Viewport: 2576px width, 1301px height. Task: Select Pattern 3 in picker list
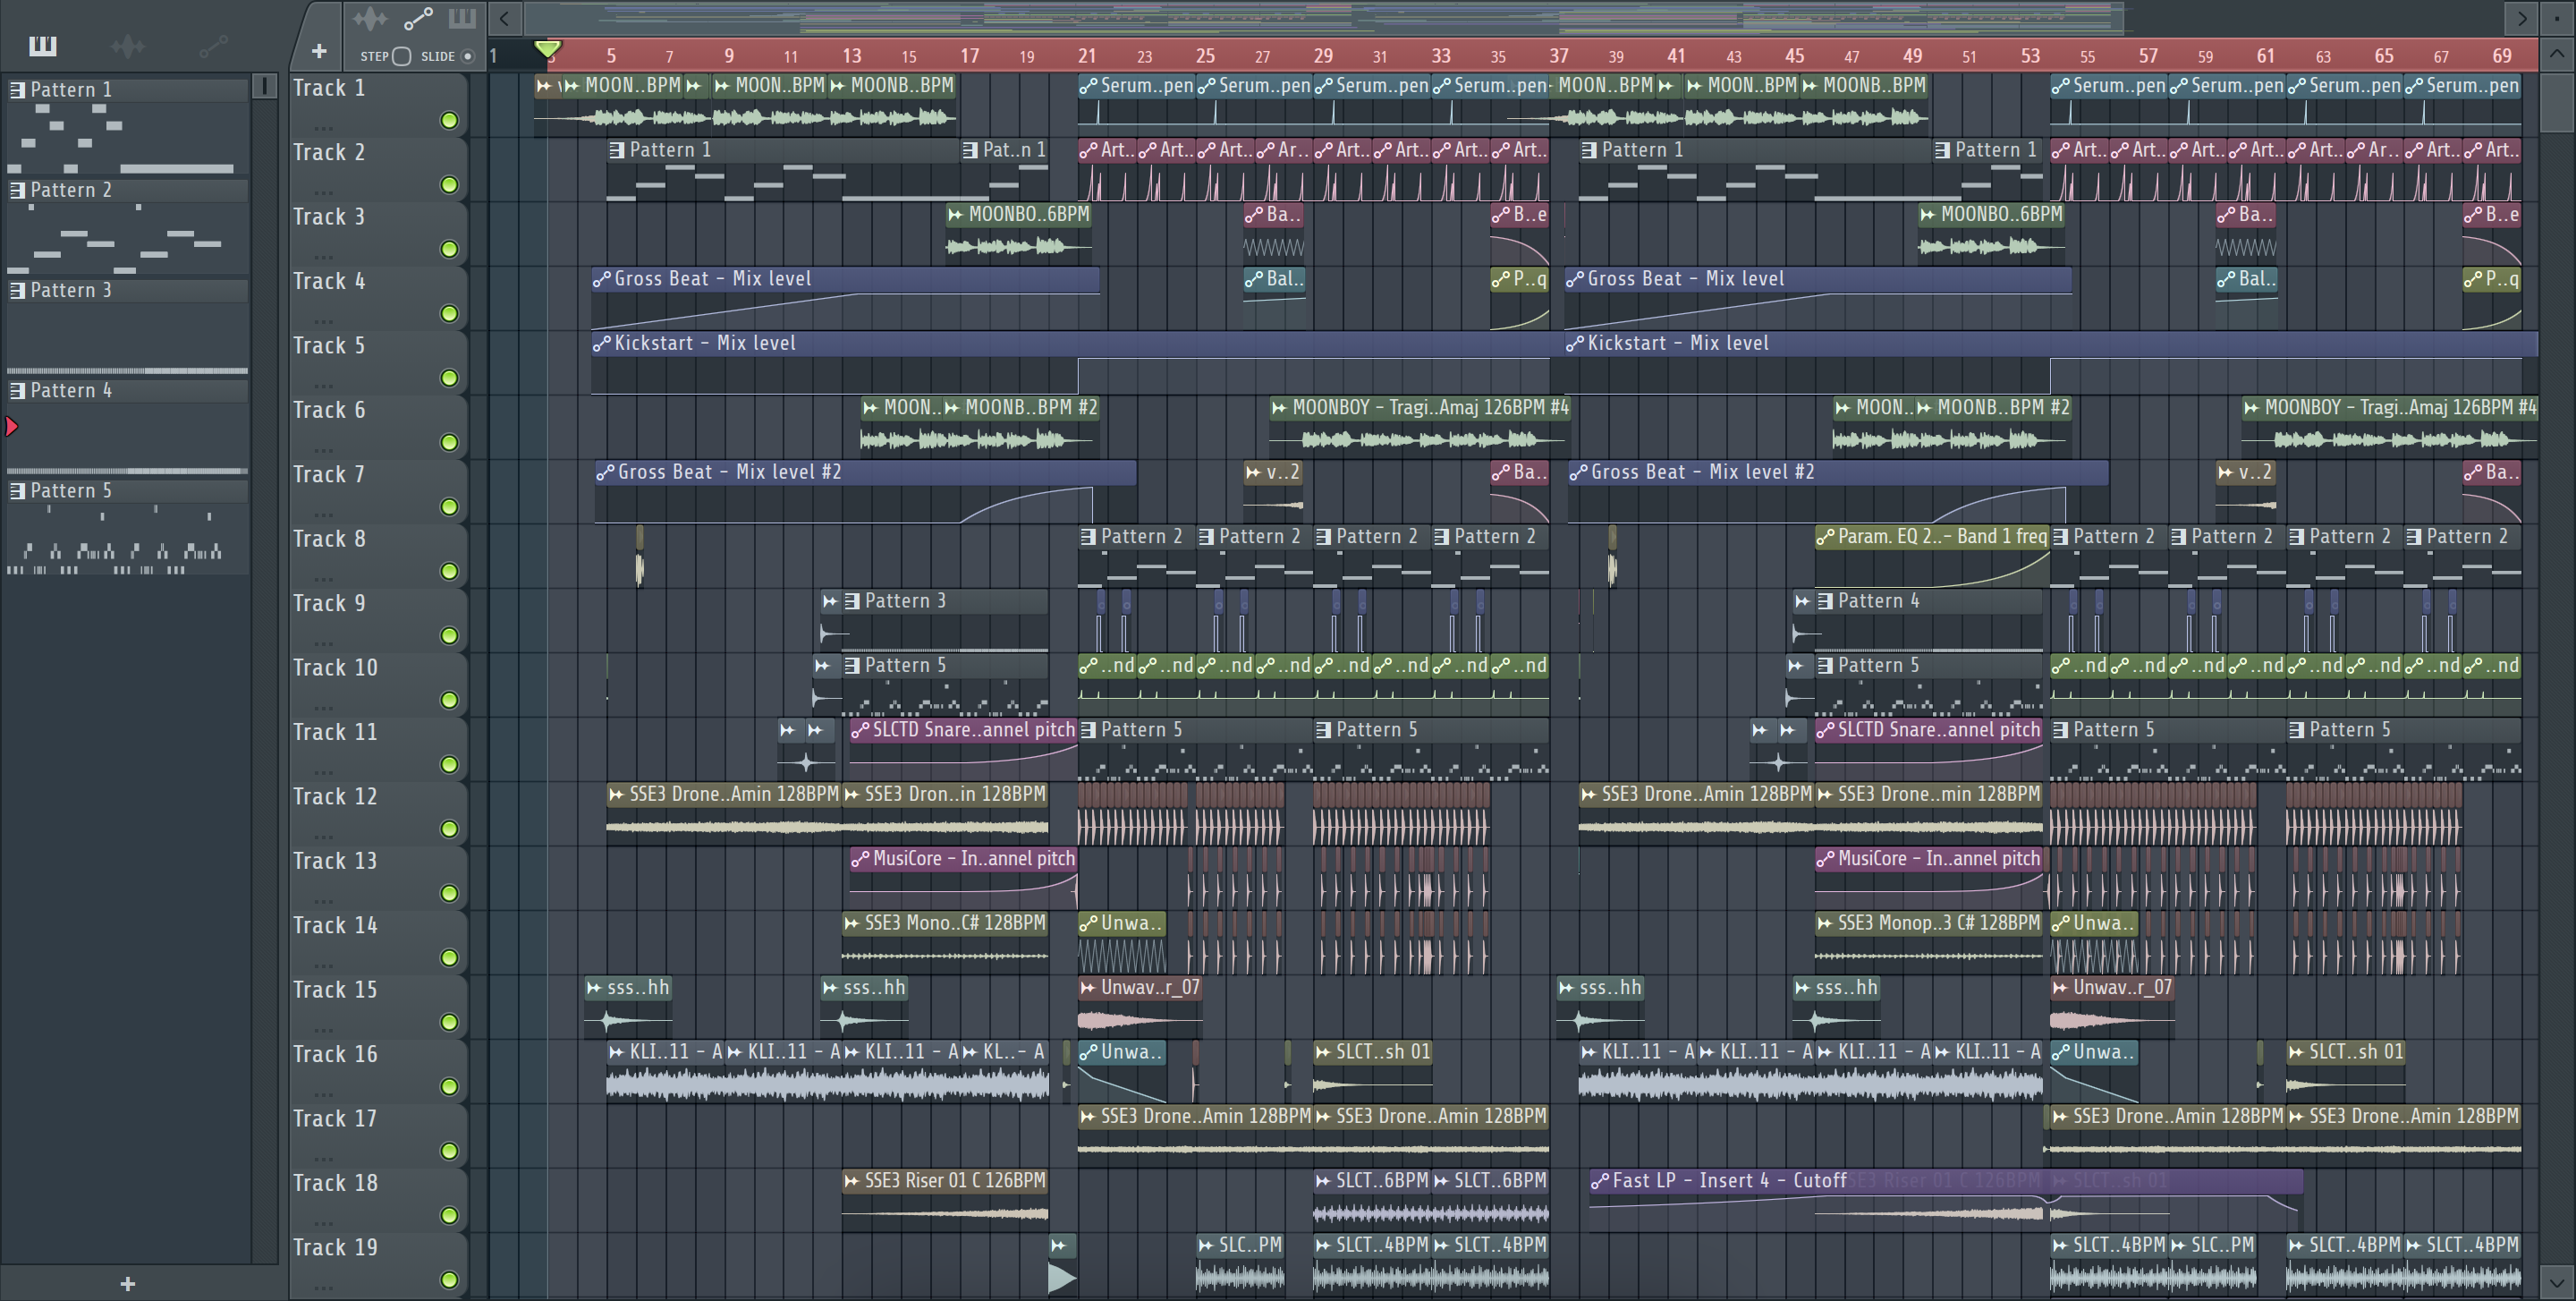coord(70,290)
